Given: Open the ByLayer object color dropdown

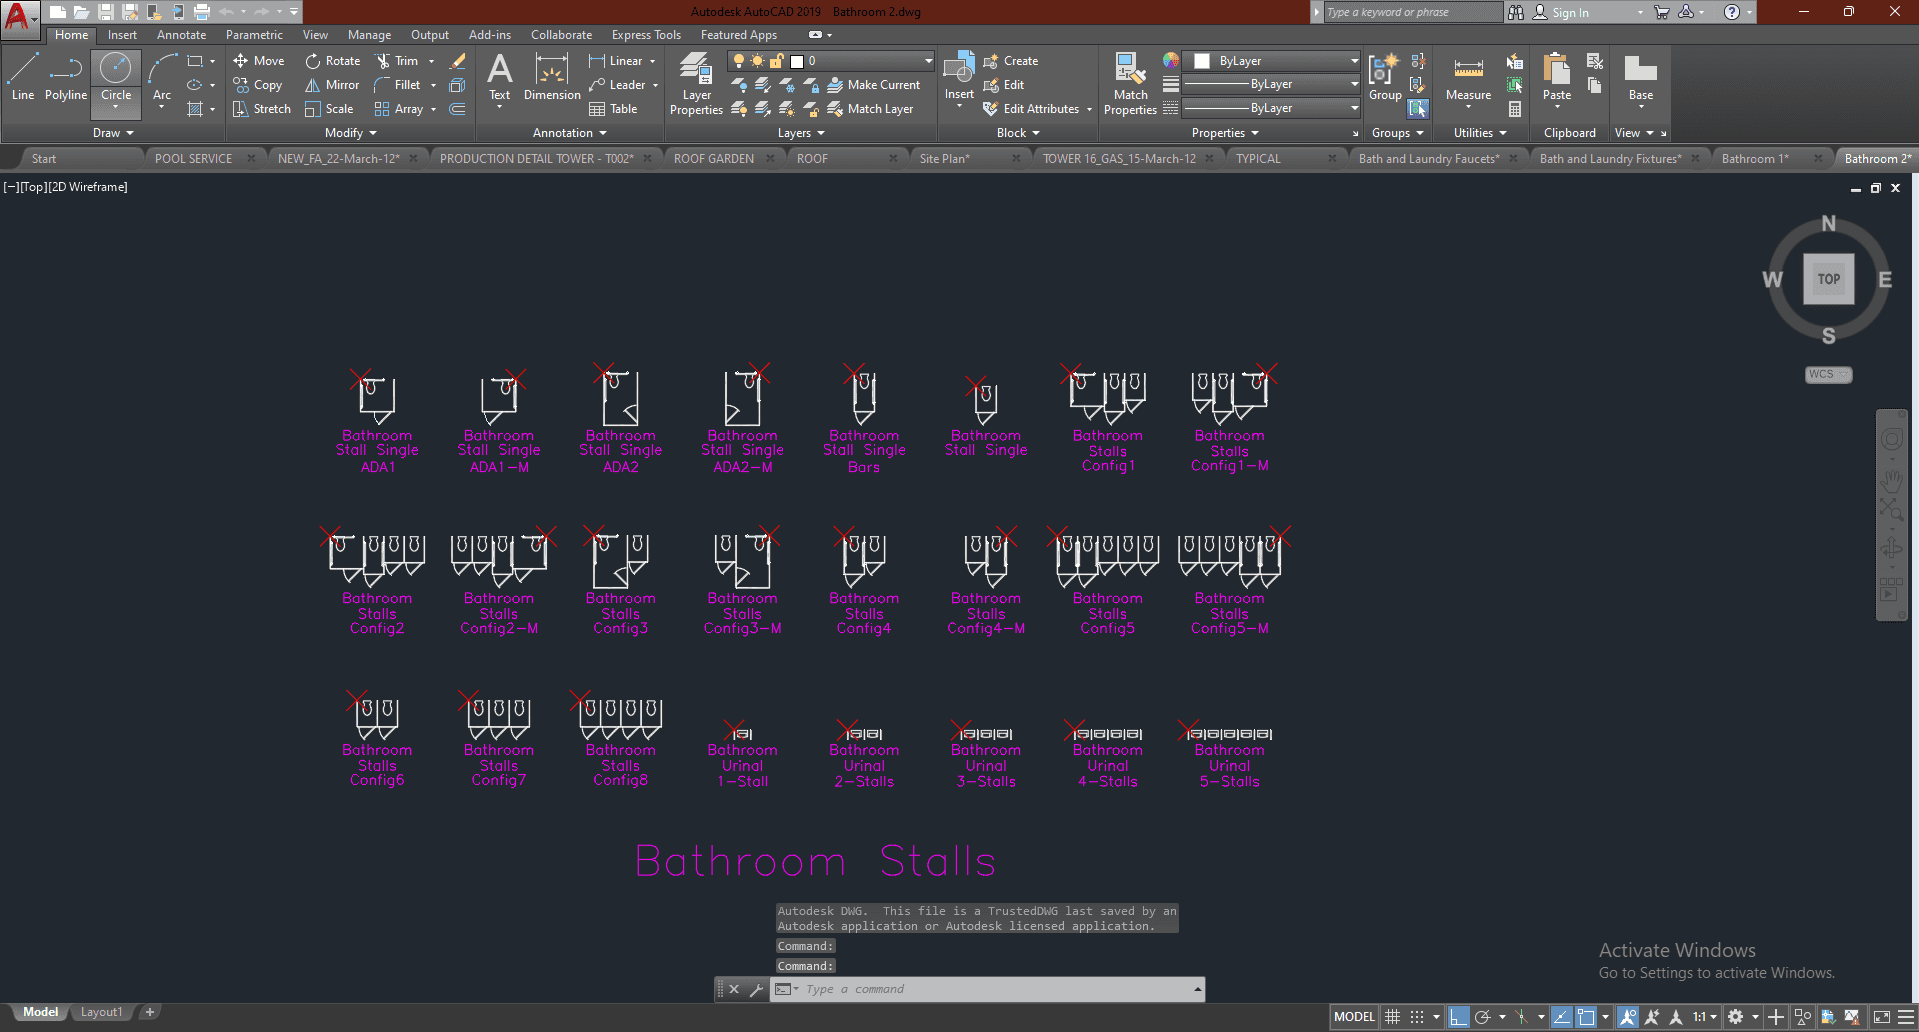Looking at the screenshot, I should point(1354,61).
